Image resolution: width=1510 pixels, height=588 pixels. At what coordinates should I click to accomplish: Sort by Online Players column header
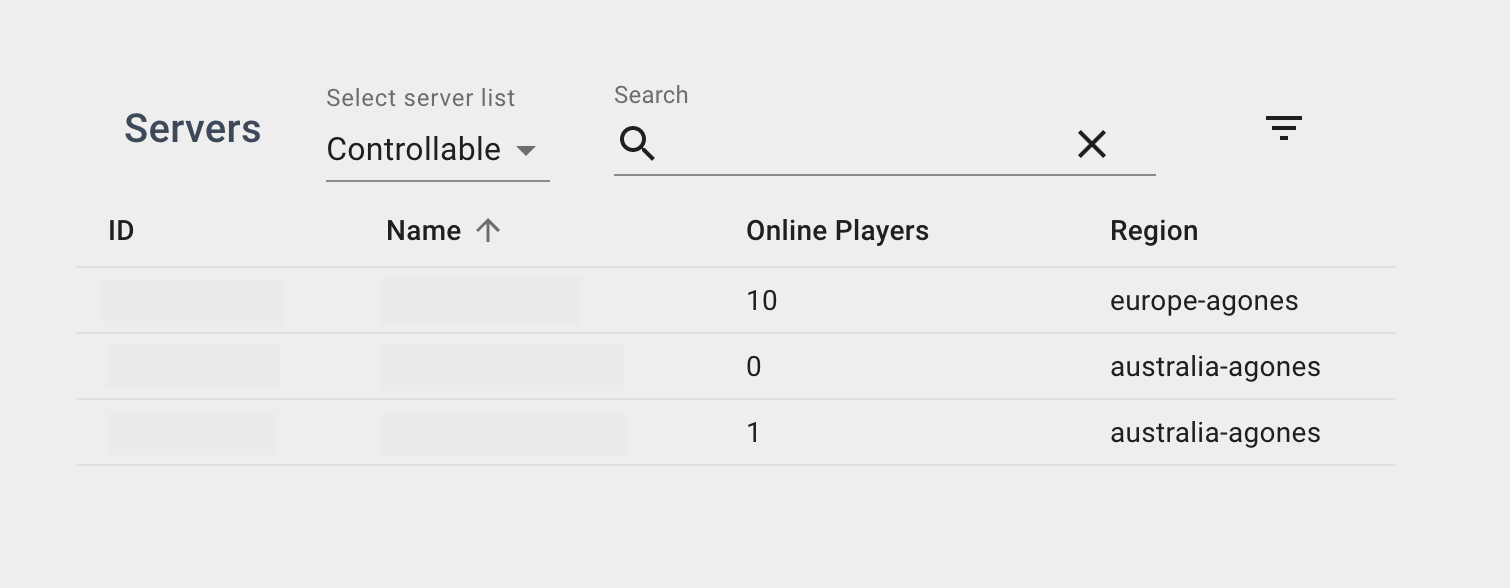(837, 231)
